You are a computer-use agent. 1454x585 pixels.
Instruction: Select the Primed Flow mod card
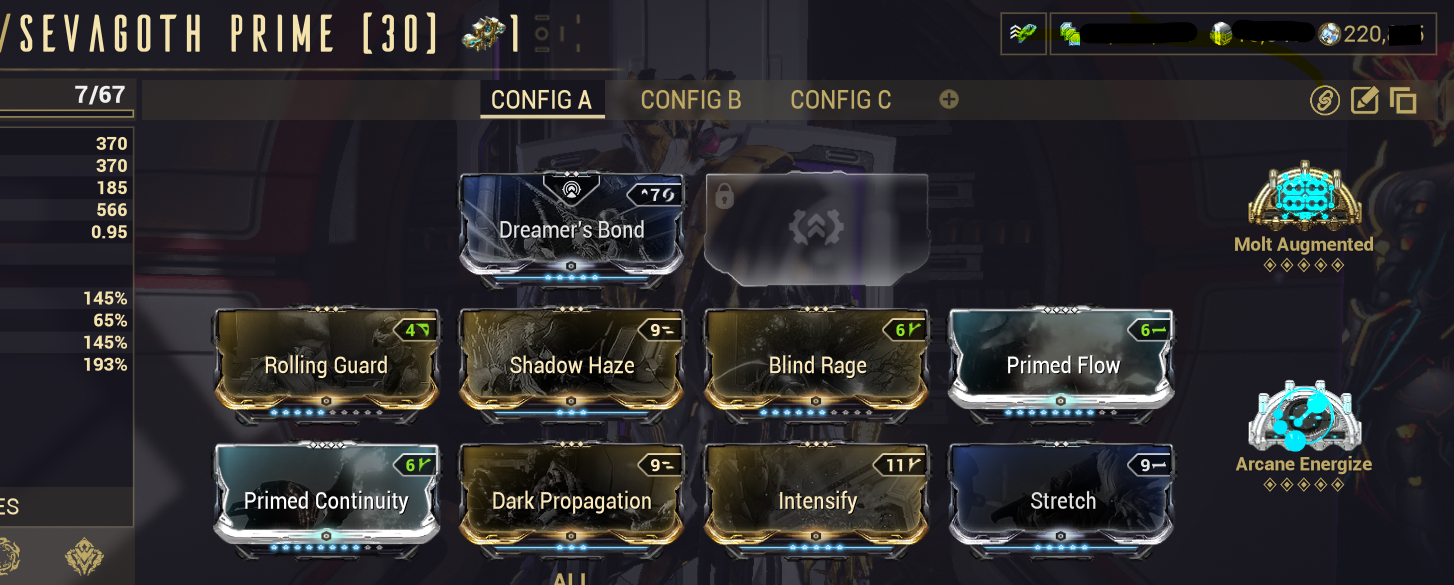point(1062,364)
